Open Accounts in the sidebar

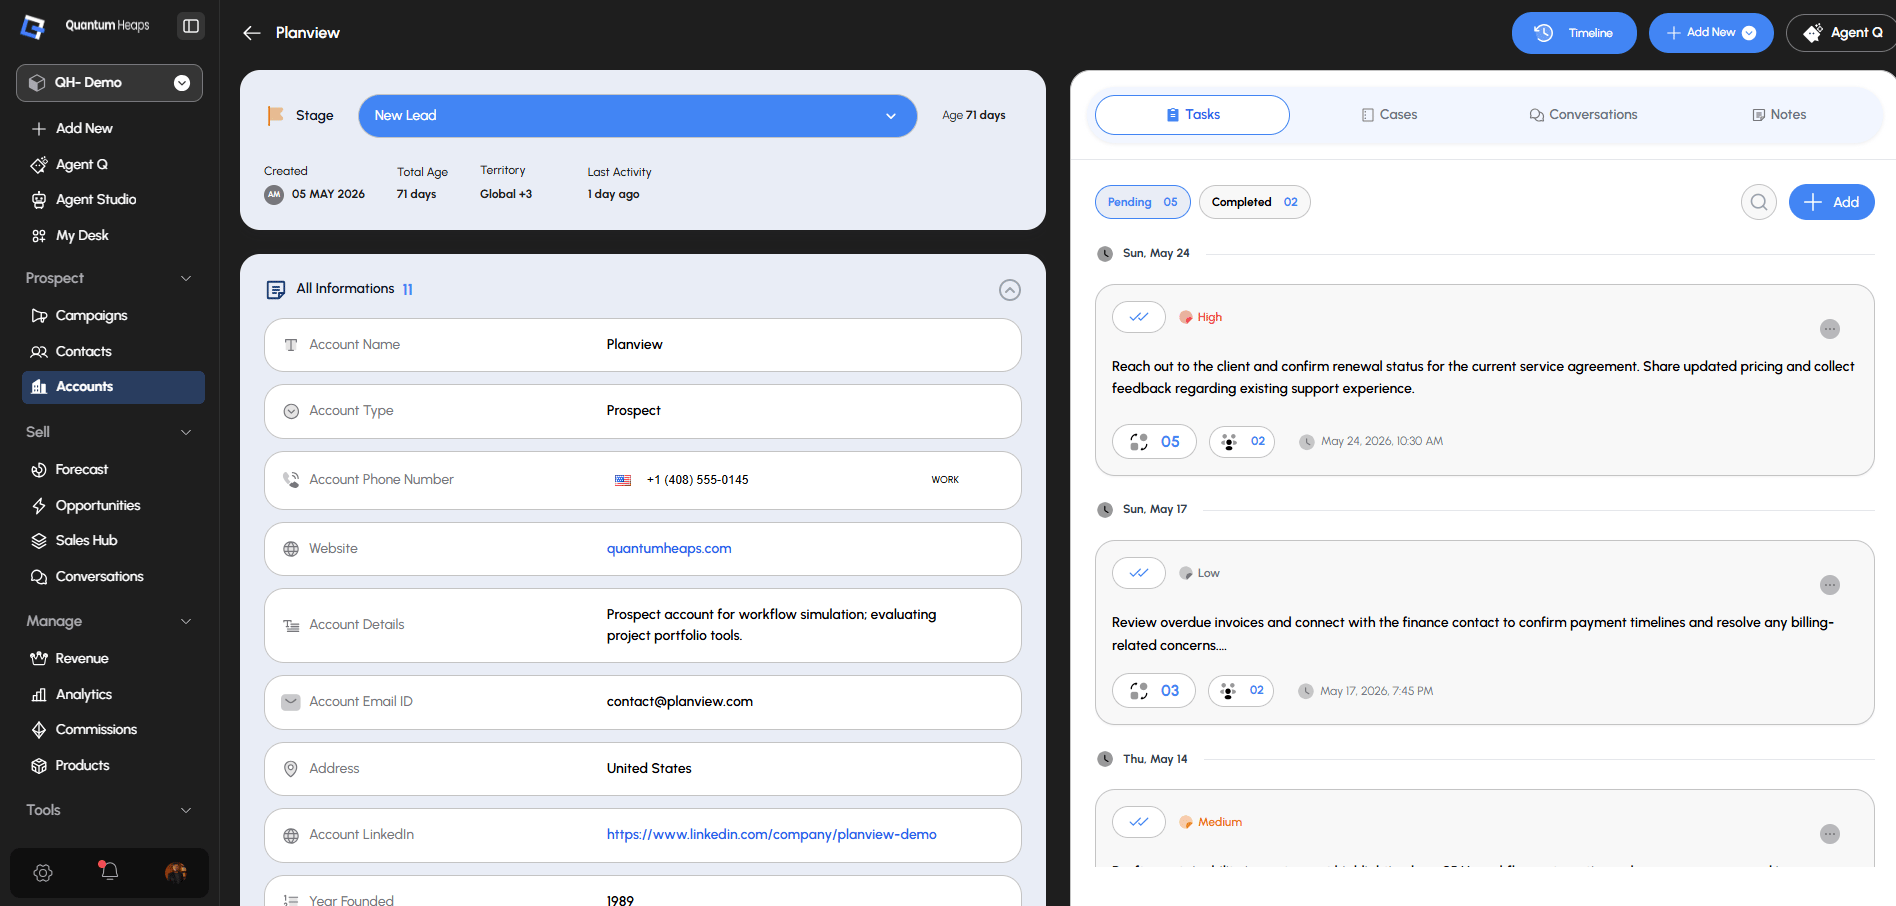(x=113, y=387)
